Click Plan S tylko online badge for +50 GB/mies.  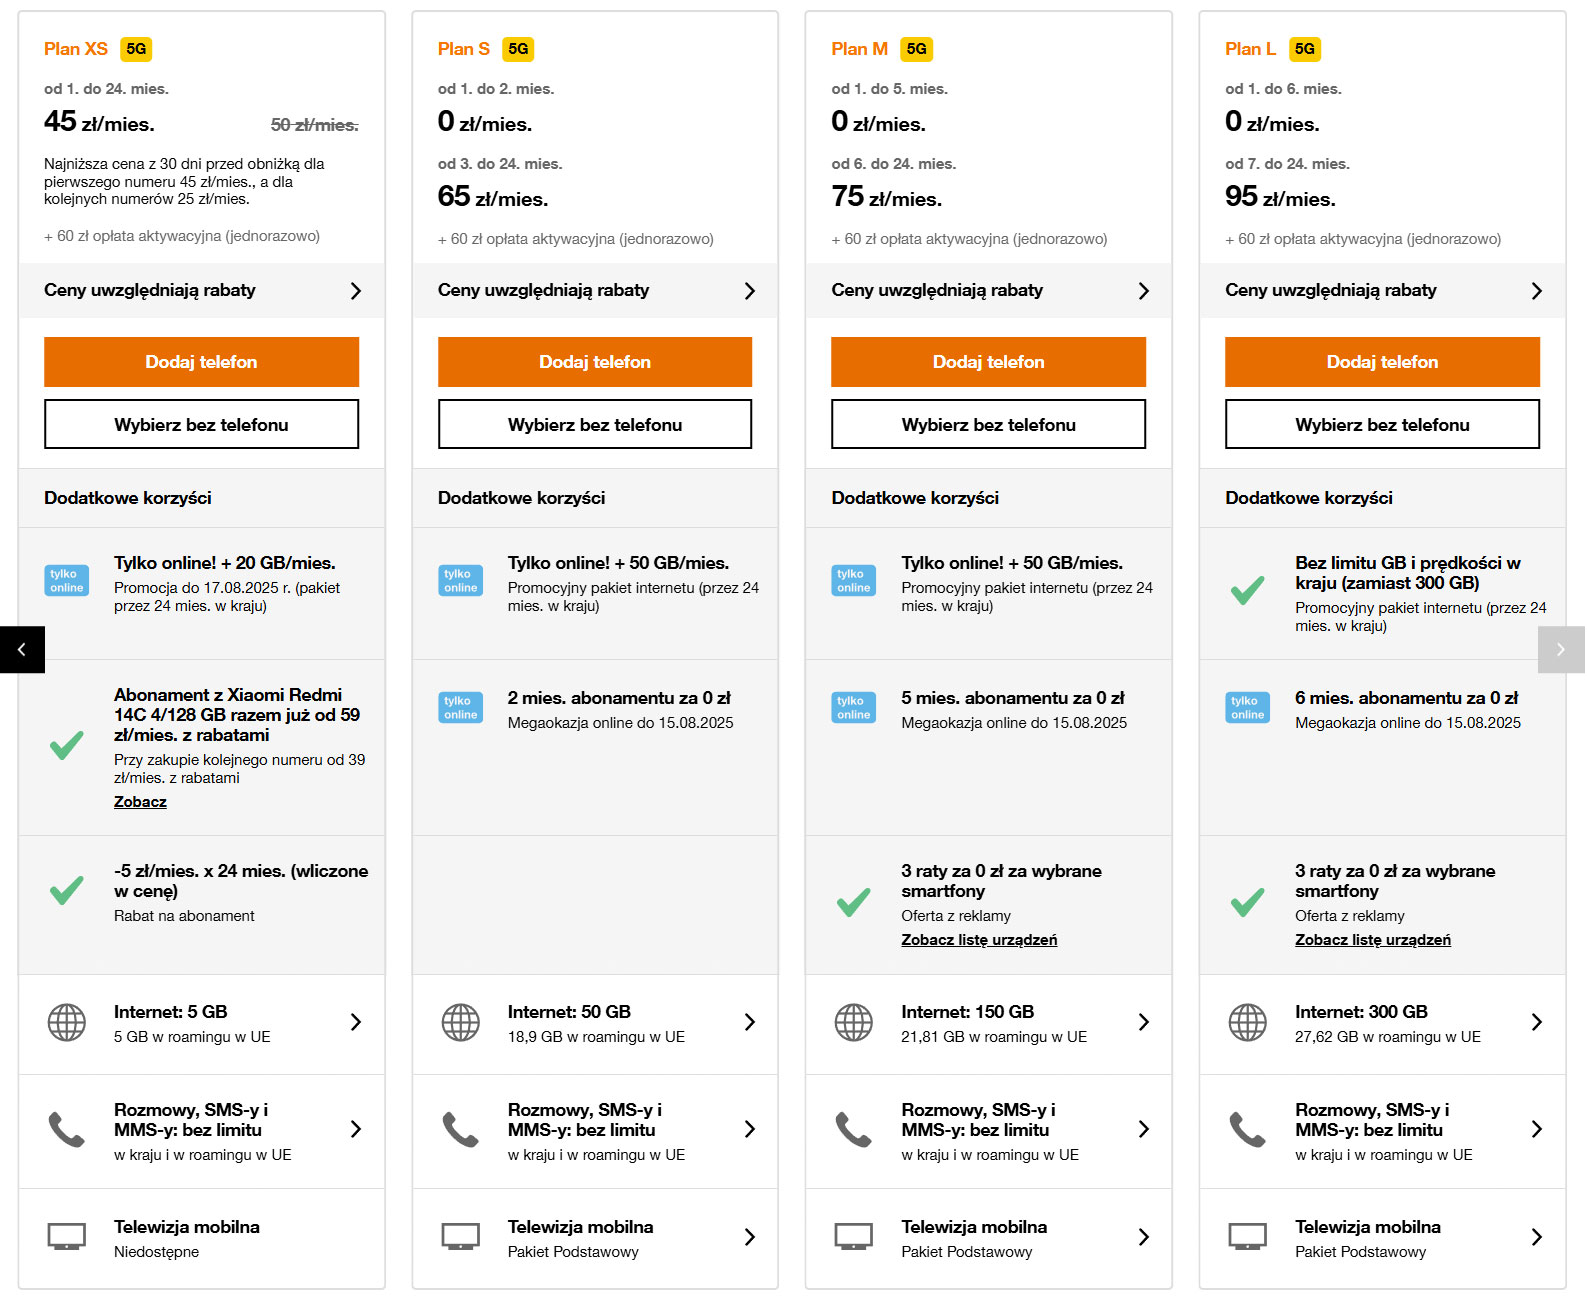(x=460, y=581)
